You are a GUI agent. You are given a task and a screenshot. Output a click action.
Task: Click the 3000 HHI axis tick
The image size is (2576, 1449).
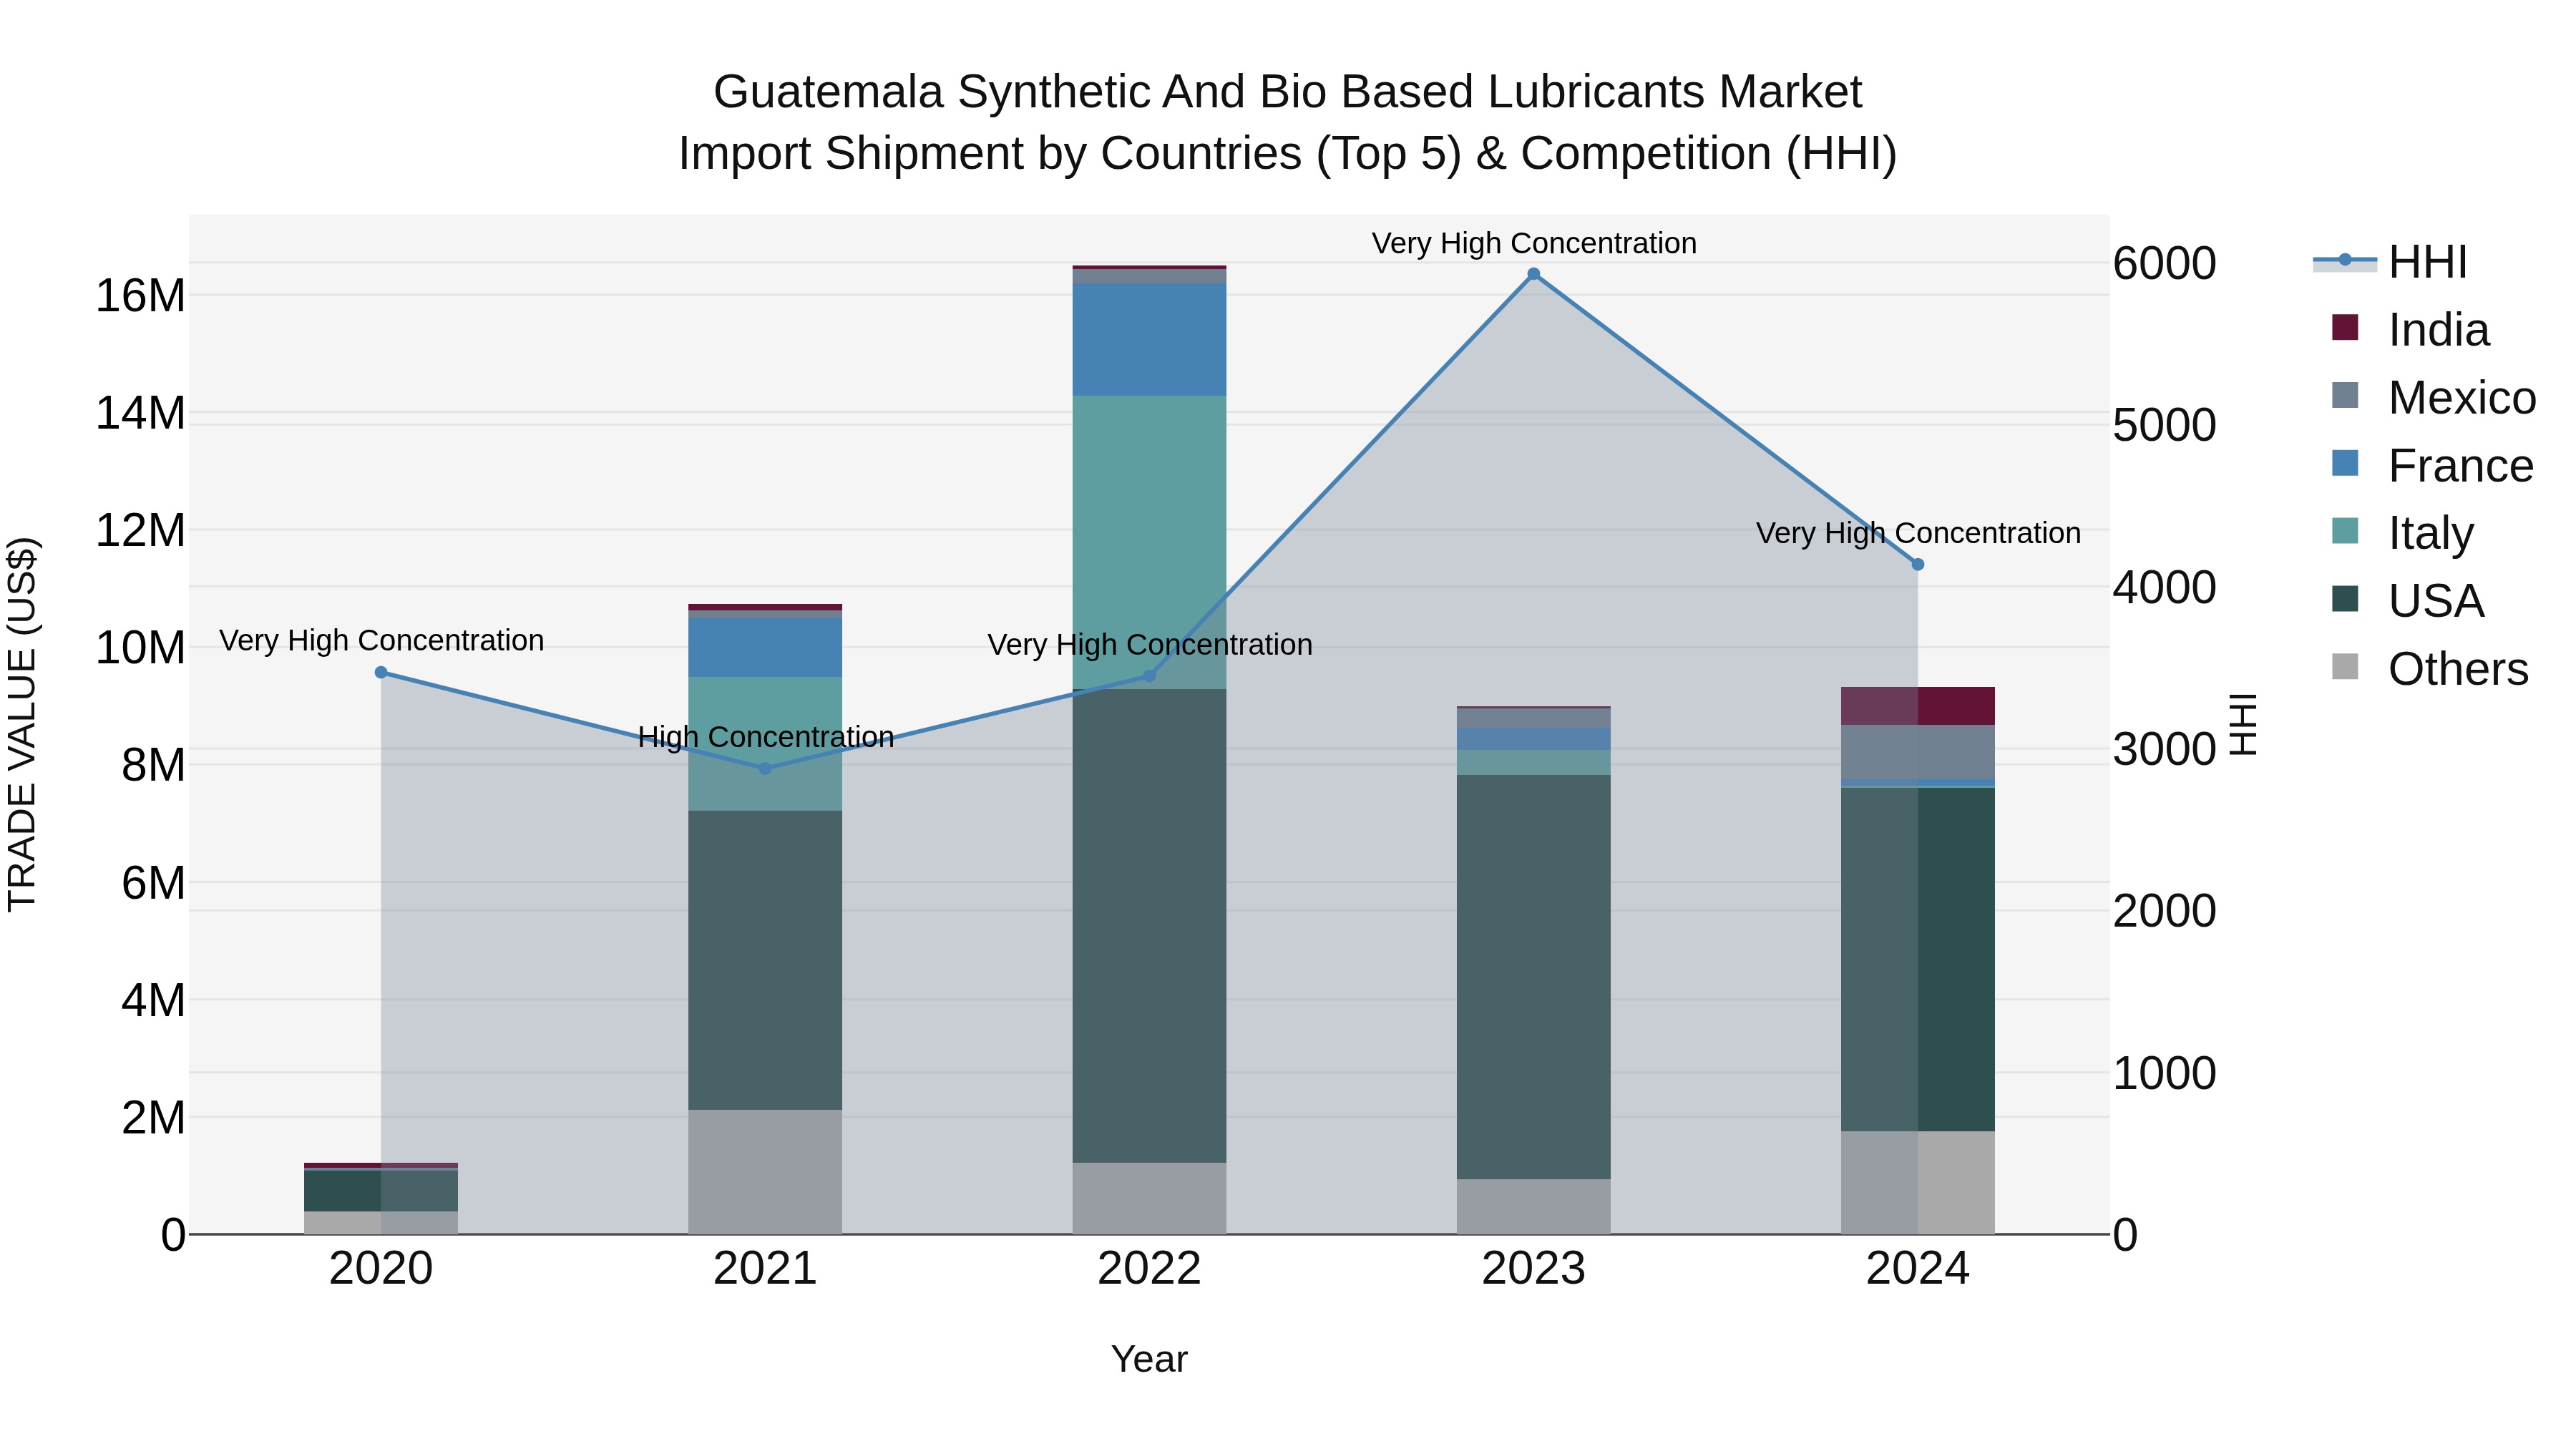(2164, 750)
